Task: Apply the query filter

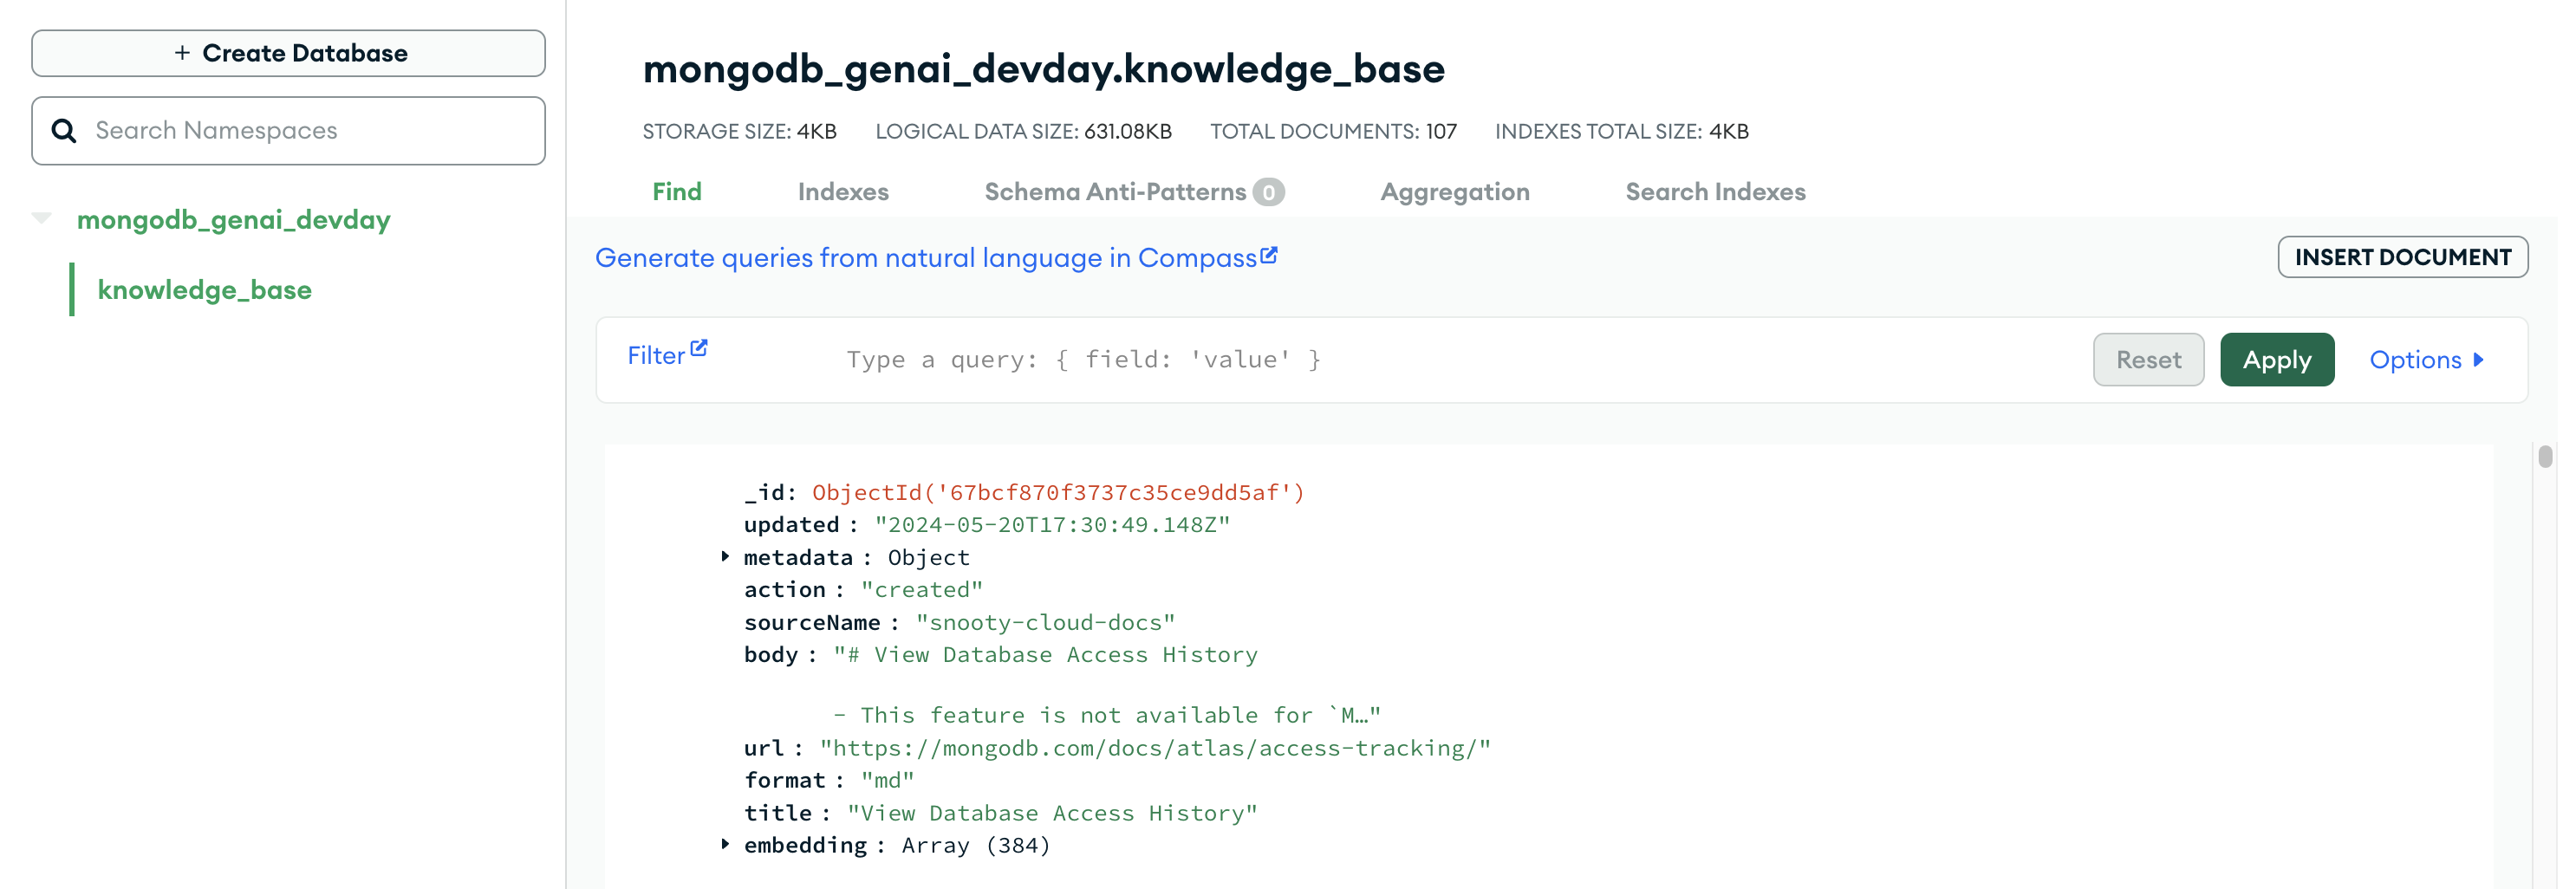Action: coord(2276,360)
